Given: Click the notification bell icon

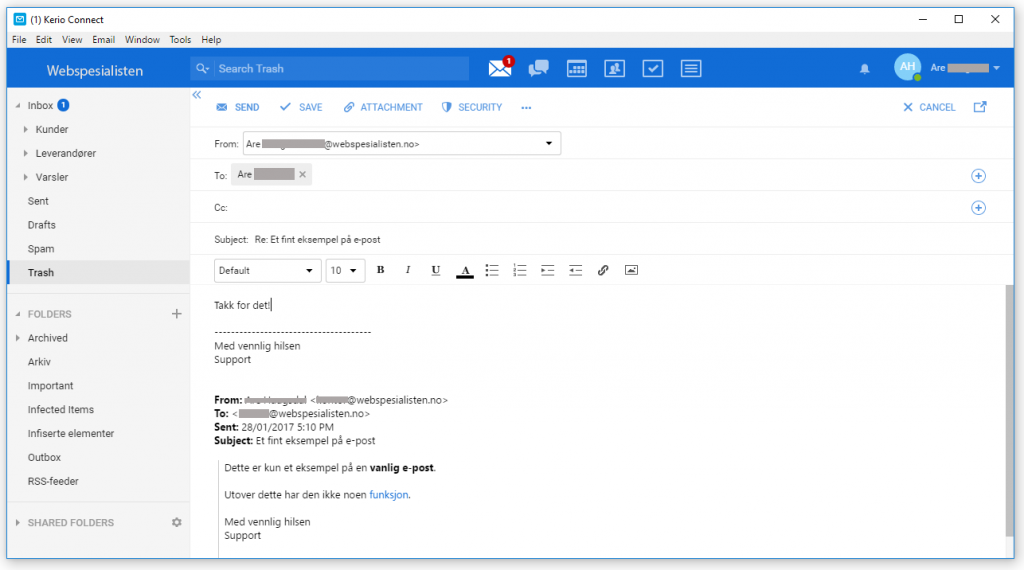Looking at the screenshot, I should tap(865, 69).
